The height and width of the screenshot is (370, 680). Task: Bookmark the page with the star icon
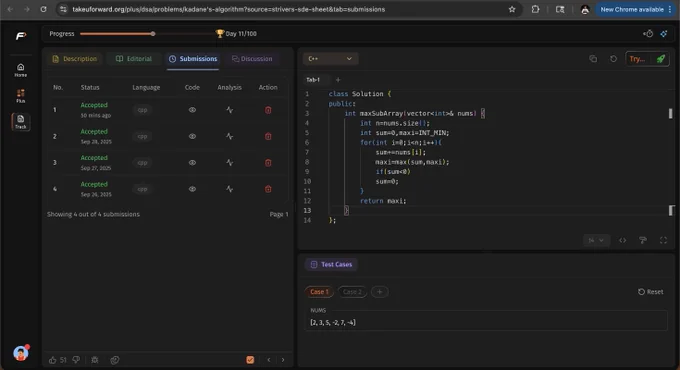512,9
